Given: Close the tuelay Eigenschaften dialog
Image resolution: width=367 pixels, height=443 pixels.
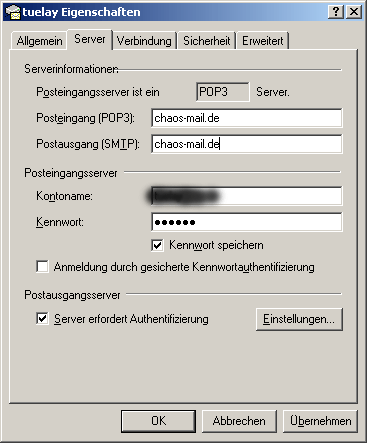Looking at the screenshot, I should point(353,12).
